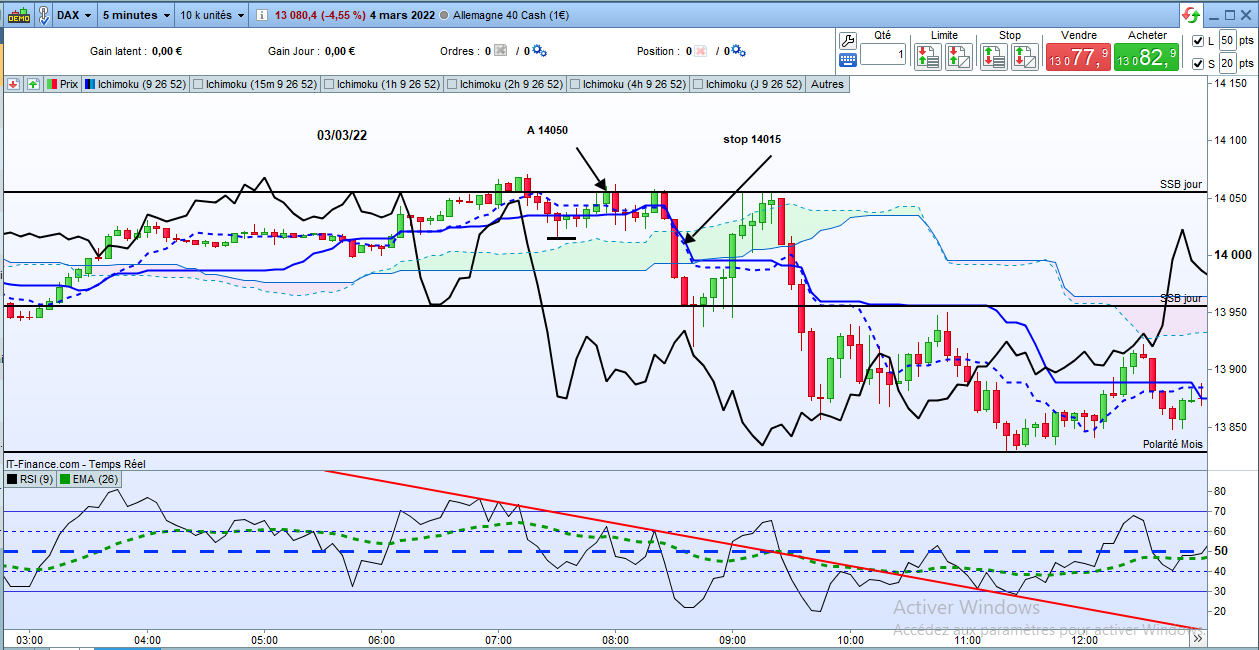Click the blue keyboard icon near Qté
Viewport: 1259px width, 650px height.
coord(847,59)
